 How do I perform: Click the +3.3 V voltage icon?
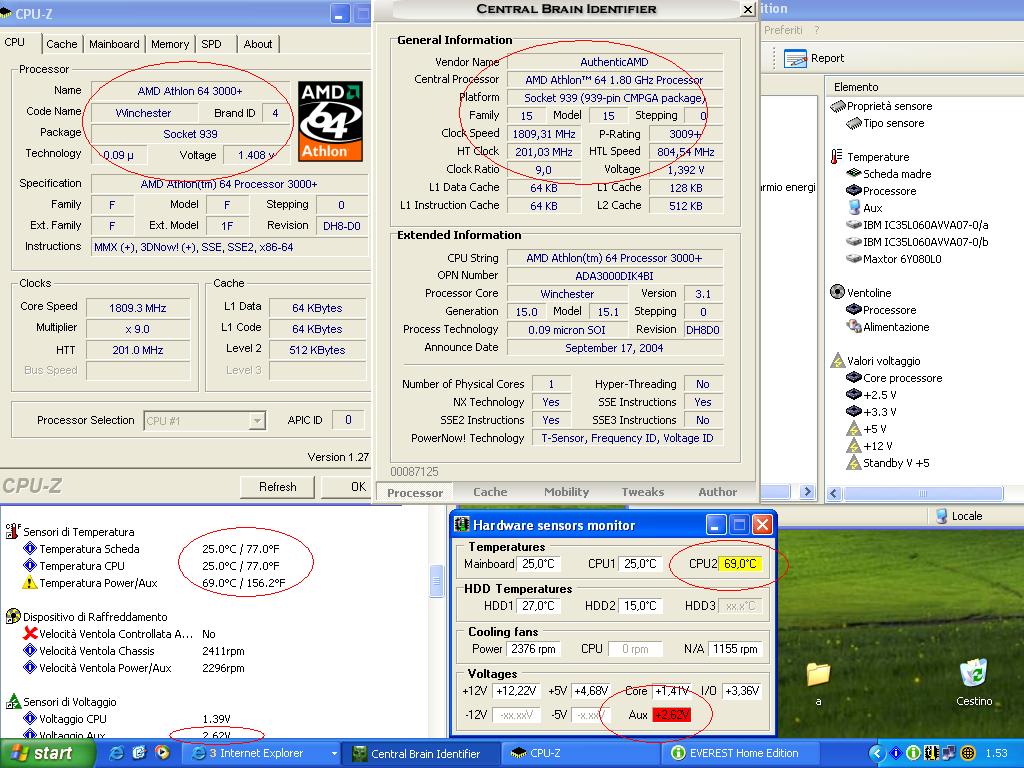coord(854,411)
